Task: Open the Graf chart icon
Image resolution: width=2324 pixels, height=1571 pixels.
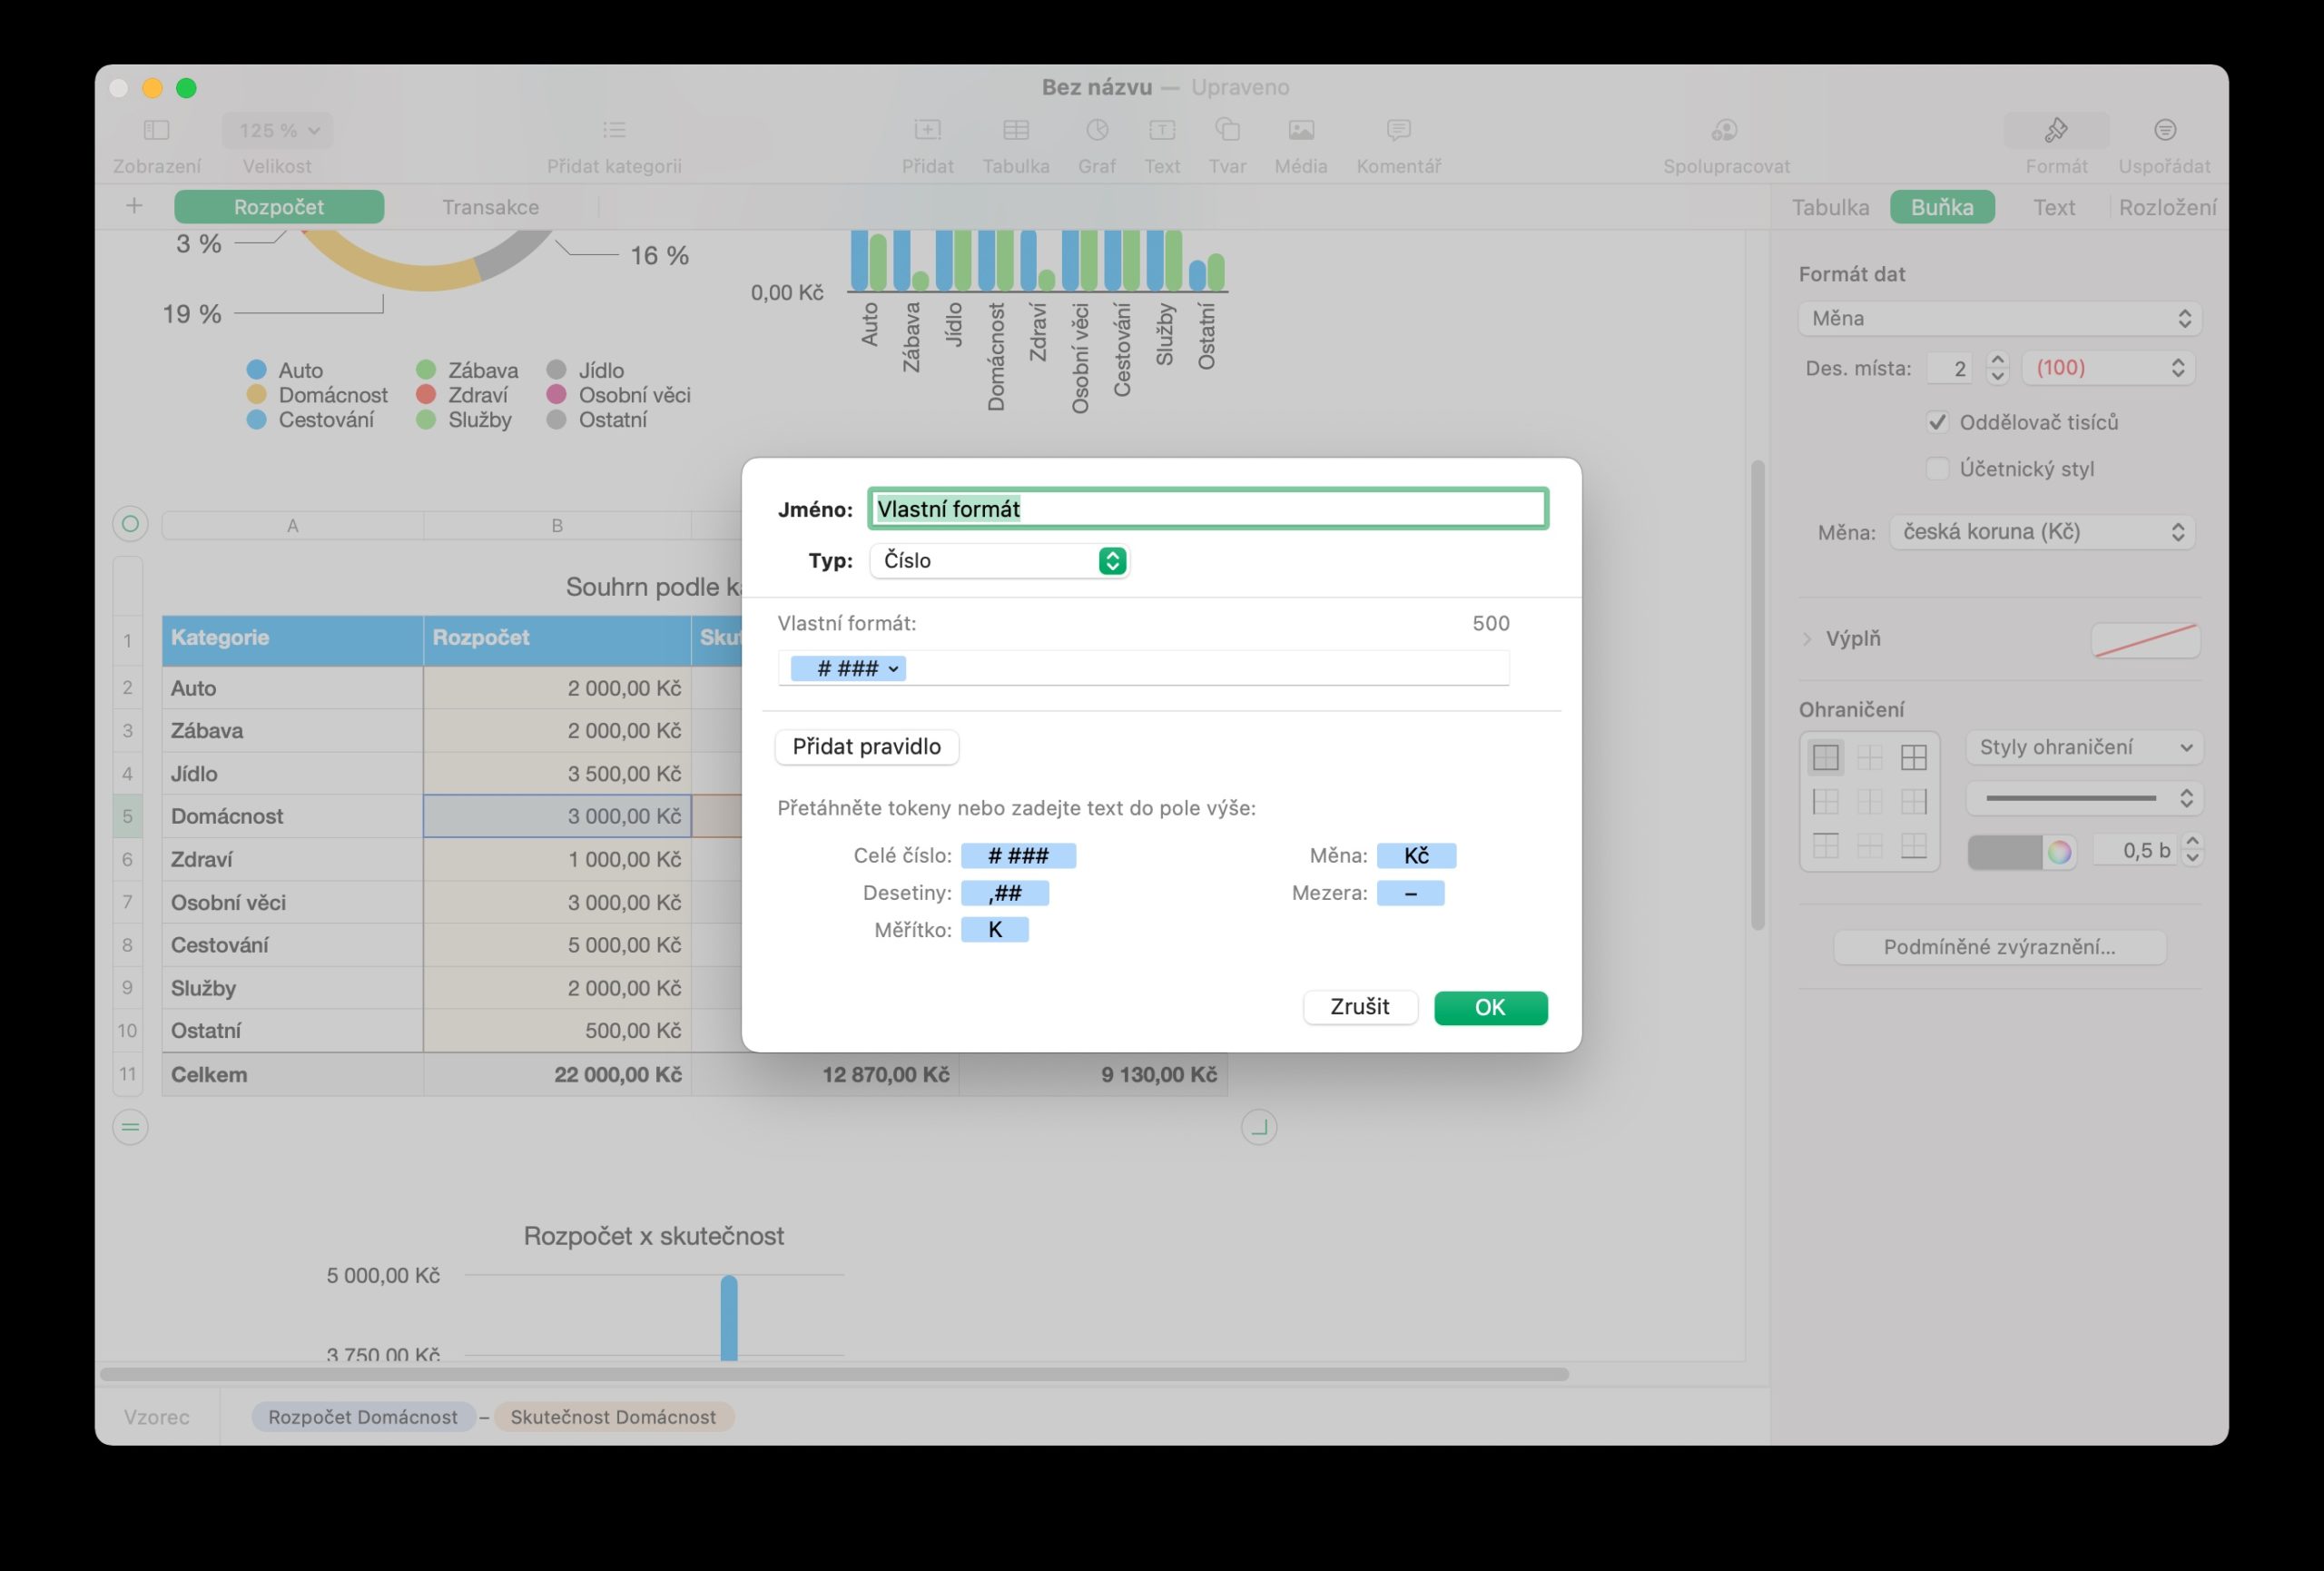Action: pos(1096,130)
